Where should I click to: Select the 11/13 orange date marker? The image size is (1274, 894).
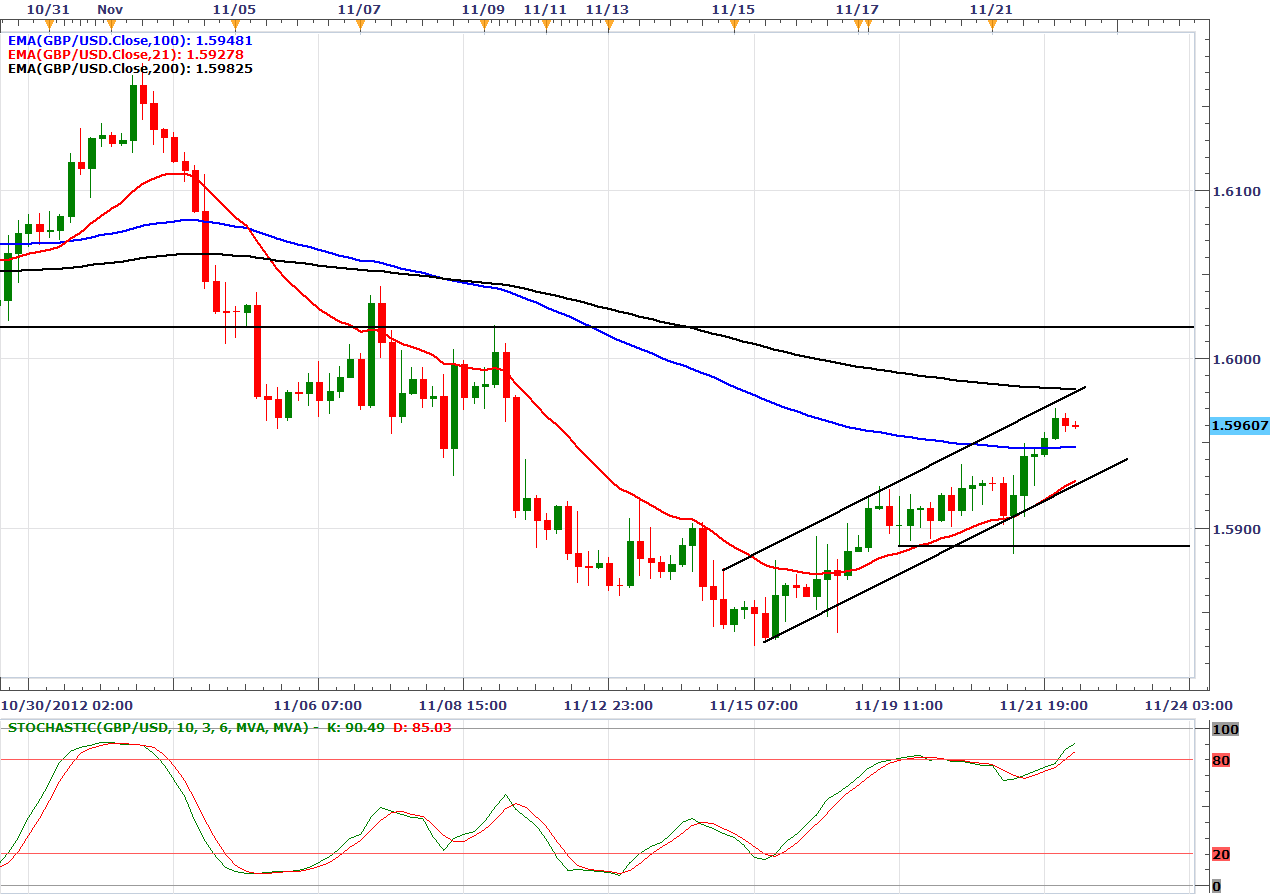tap(608, 27)
